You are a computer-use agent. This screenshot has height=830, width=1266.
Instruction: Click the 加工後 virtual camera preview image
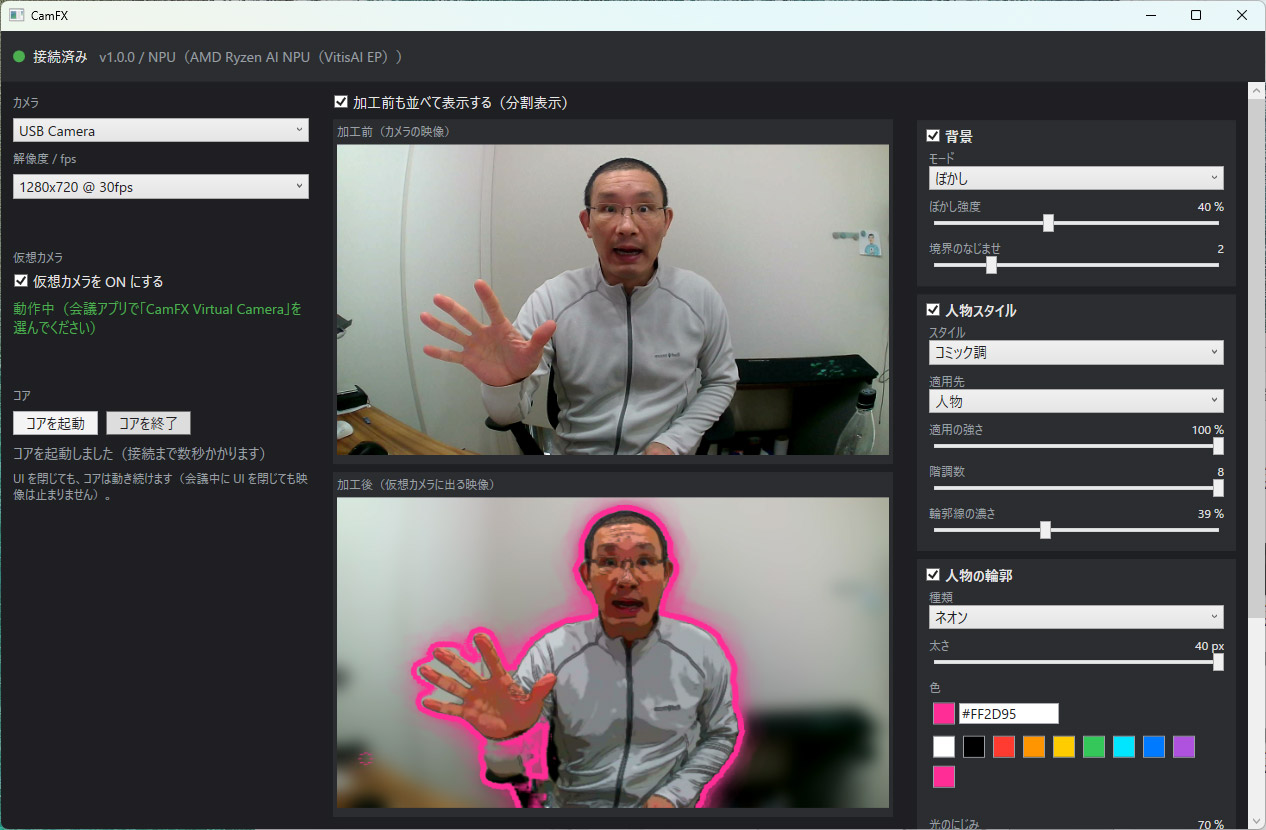(613, 652)
